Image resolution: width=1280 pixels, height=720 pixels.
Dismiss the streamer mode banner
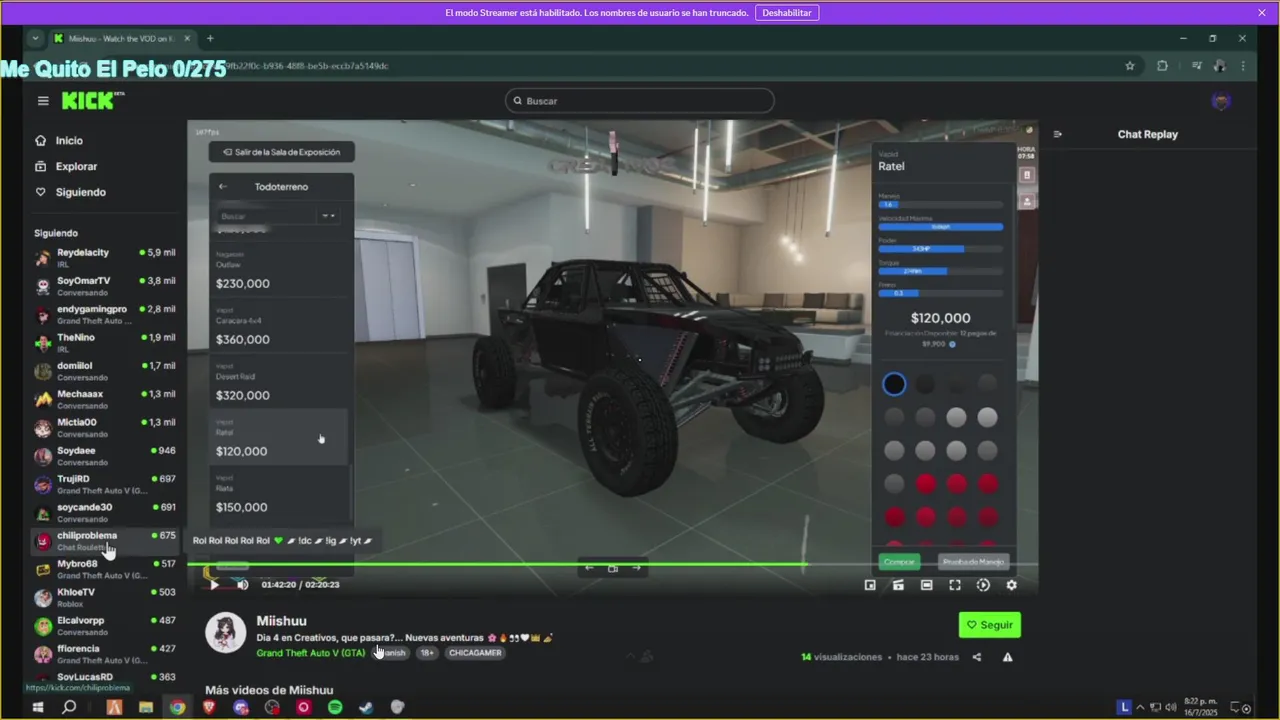coord(1262,13)
